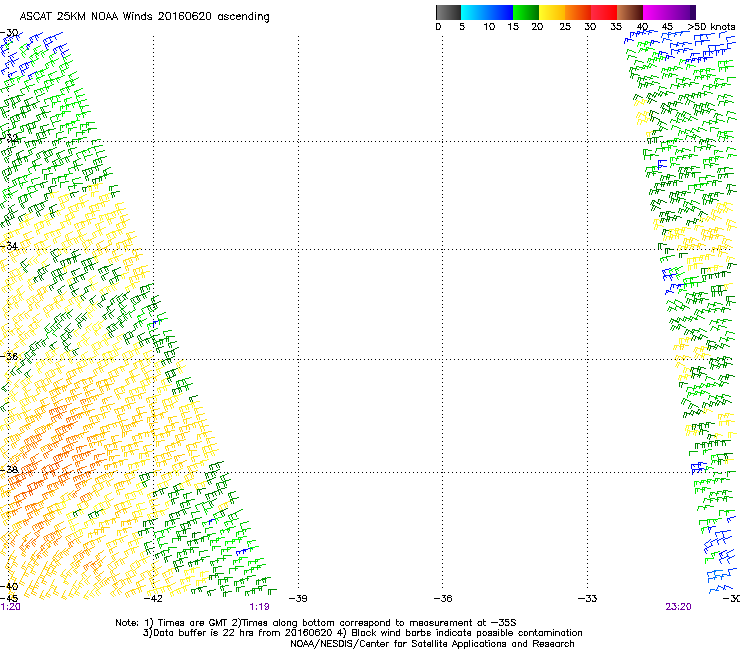Click the '-36' longitude label on the bottom axis
Screen dimensions: 740x650
pos(443,598)
